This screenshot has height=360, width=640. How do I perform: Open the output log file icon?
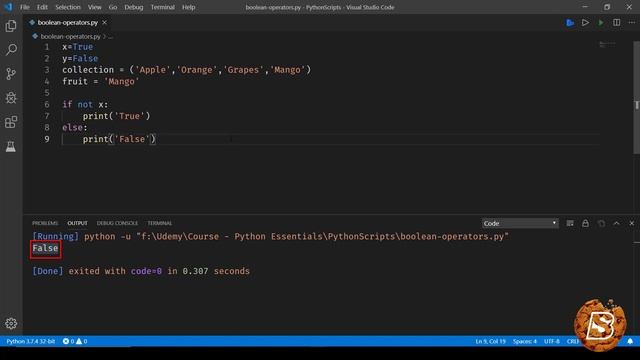click(601, 223)
